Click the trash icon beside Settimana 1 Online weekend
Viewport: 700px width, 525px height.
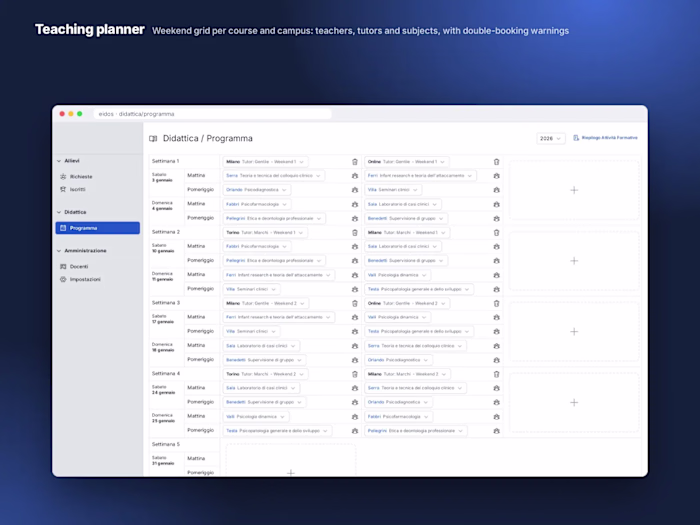pos(496,162)
